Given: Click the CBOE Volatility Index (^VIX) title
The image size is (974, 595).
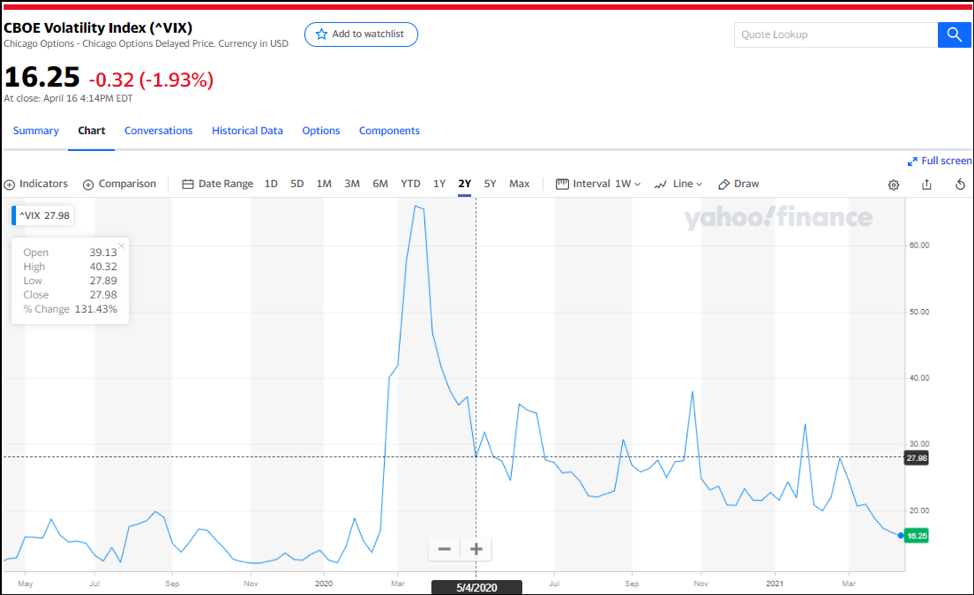Looking at the screenshot, I should click(x=98, y=28).
